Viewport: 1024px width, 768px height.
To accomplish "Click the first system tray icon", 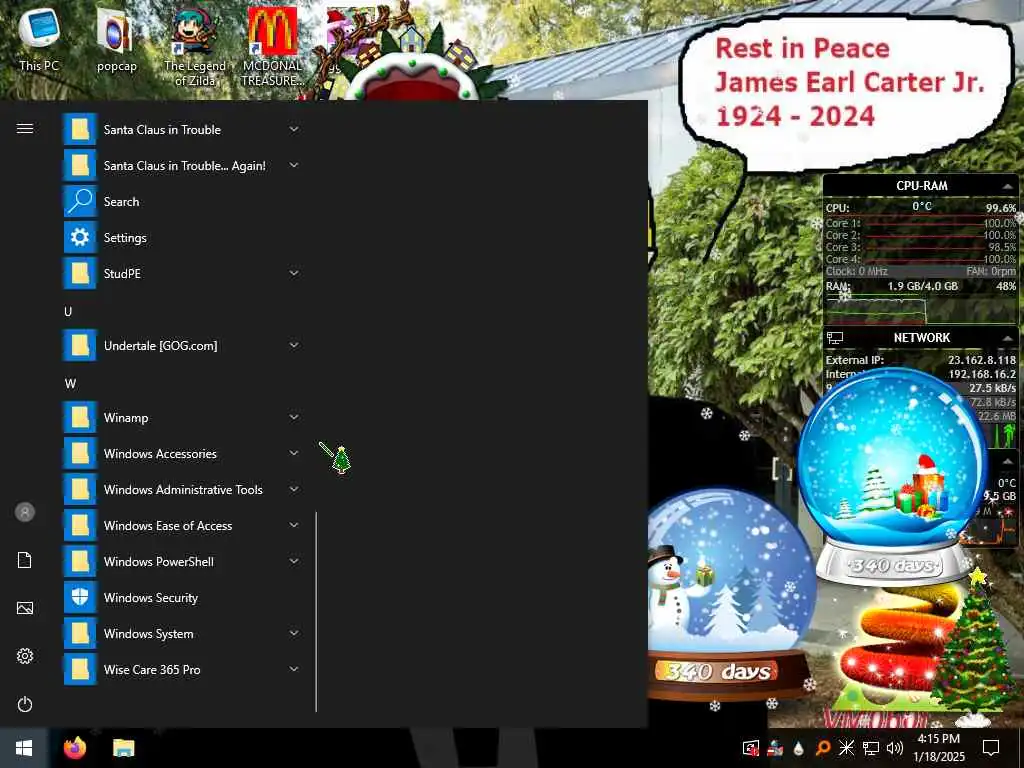I will click(751, 748).
